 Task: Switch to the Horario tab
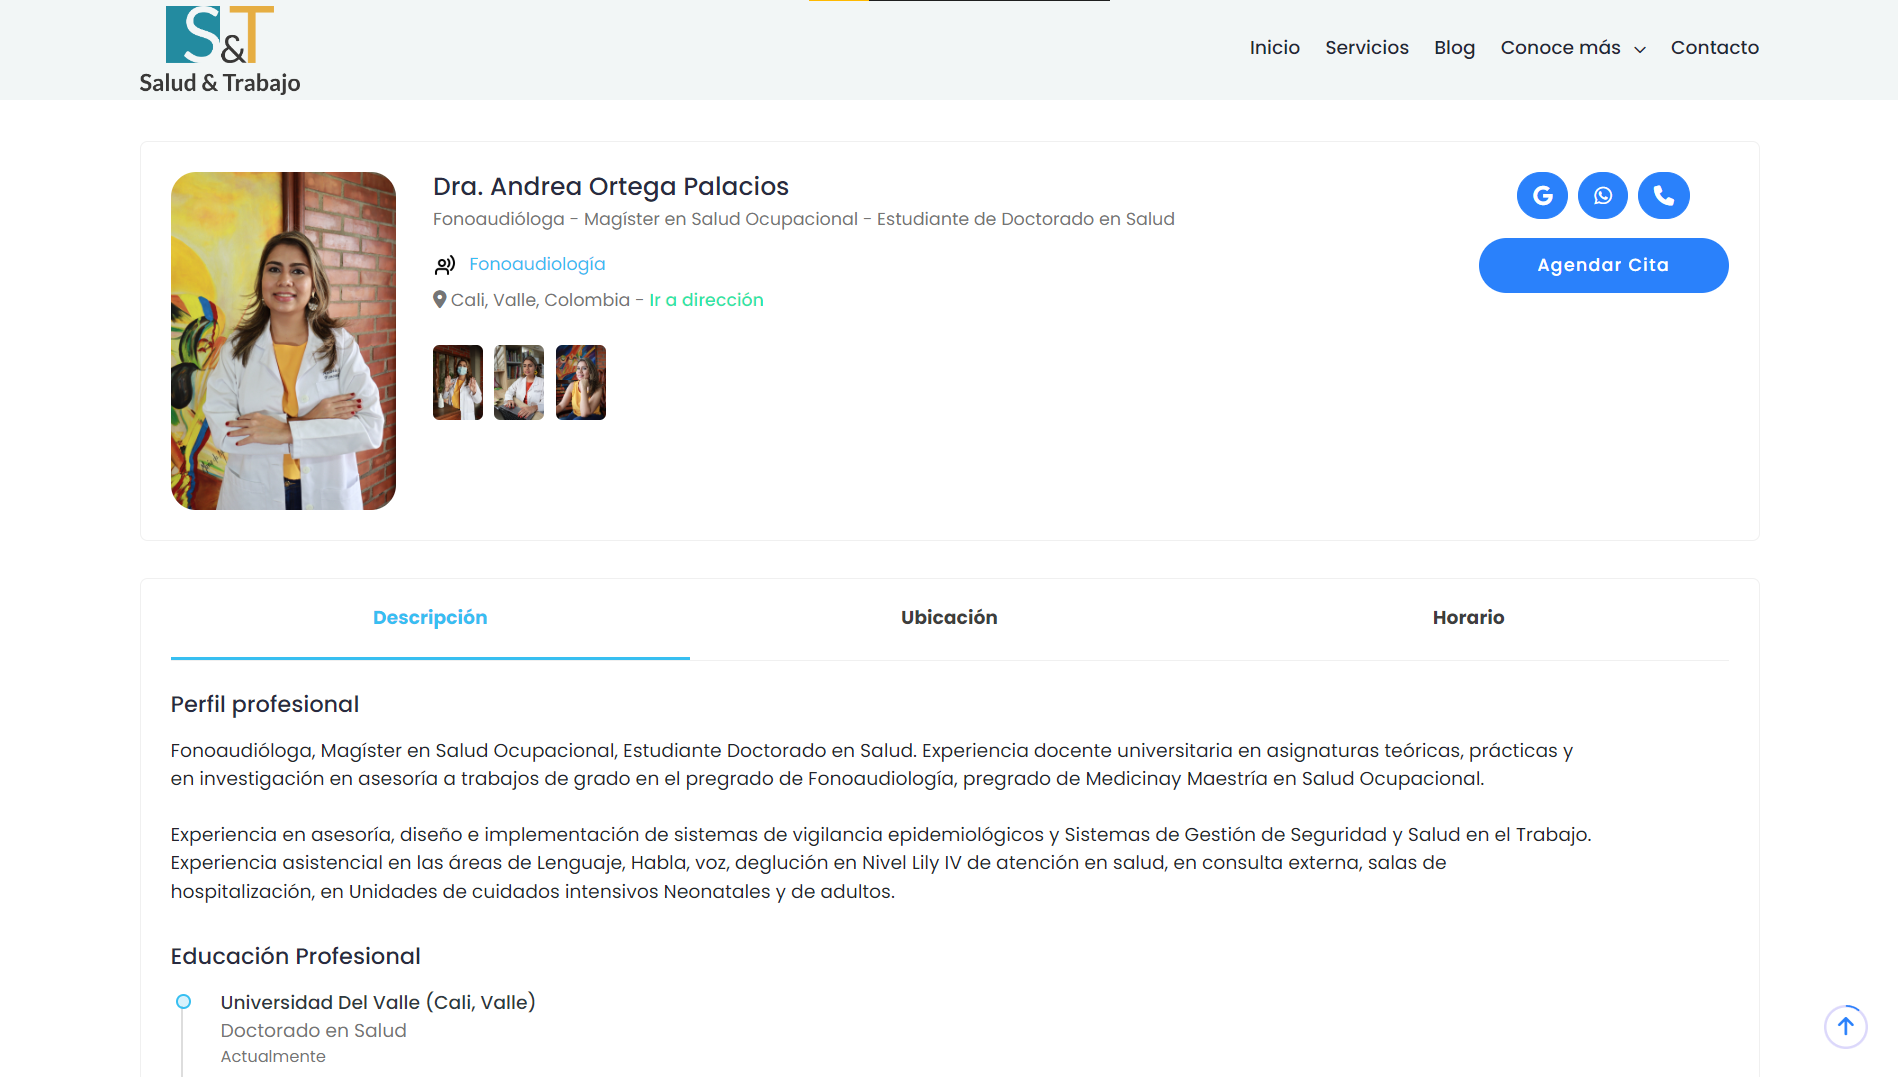pyautogui.click(x=1468, y=618)
